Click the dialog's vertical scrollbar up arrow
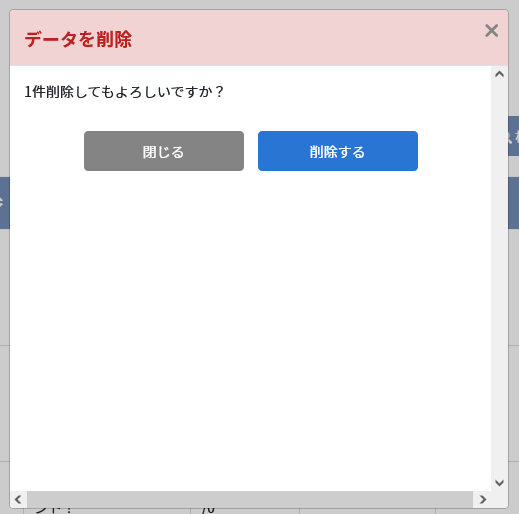The image size is (519, 514). (499, 74)
